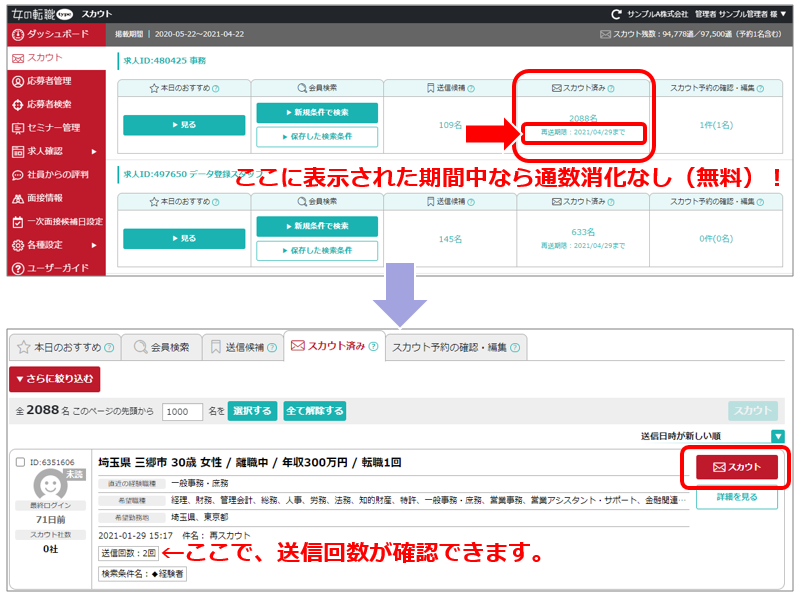Switch to the 送信候補 tab
This screenshot has height=601, width=803.
pos(242,347)
